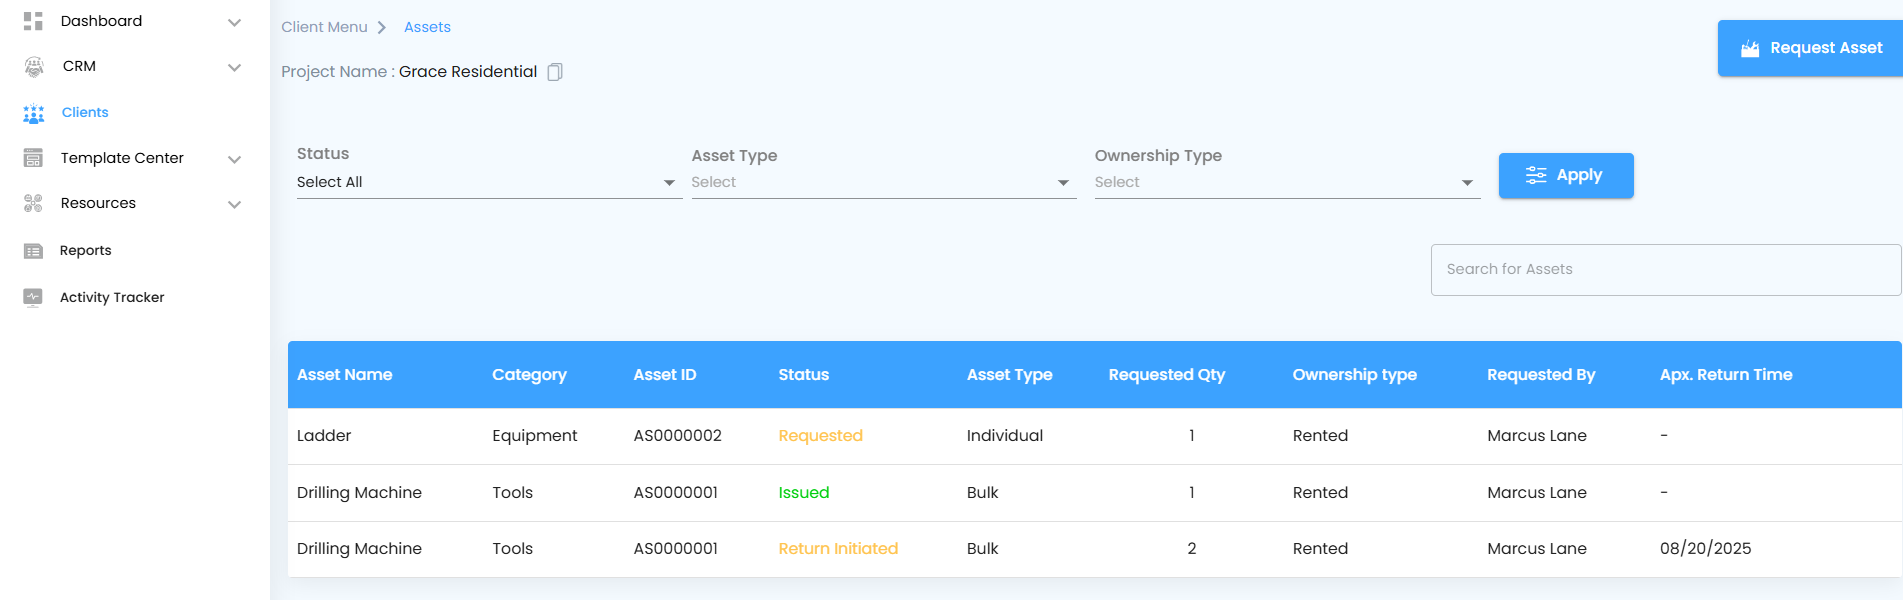Click the Resources sidebar icon
The width and height of the screenshot is (1903, 600).
pyautogui.click(x=33, y=204)
